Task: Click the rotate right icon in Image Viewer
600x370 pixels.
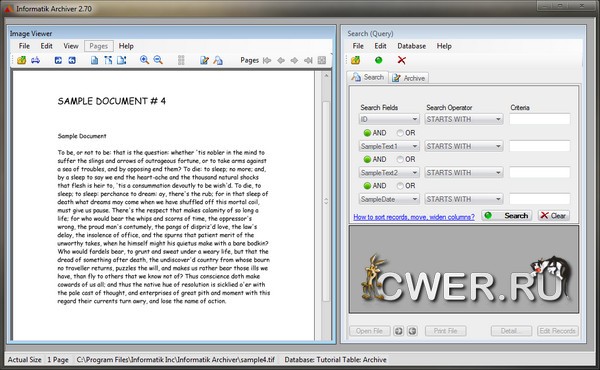Action: pyautogui.click(x=58, y=60)
